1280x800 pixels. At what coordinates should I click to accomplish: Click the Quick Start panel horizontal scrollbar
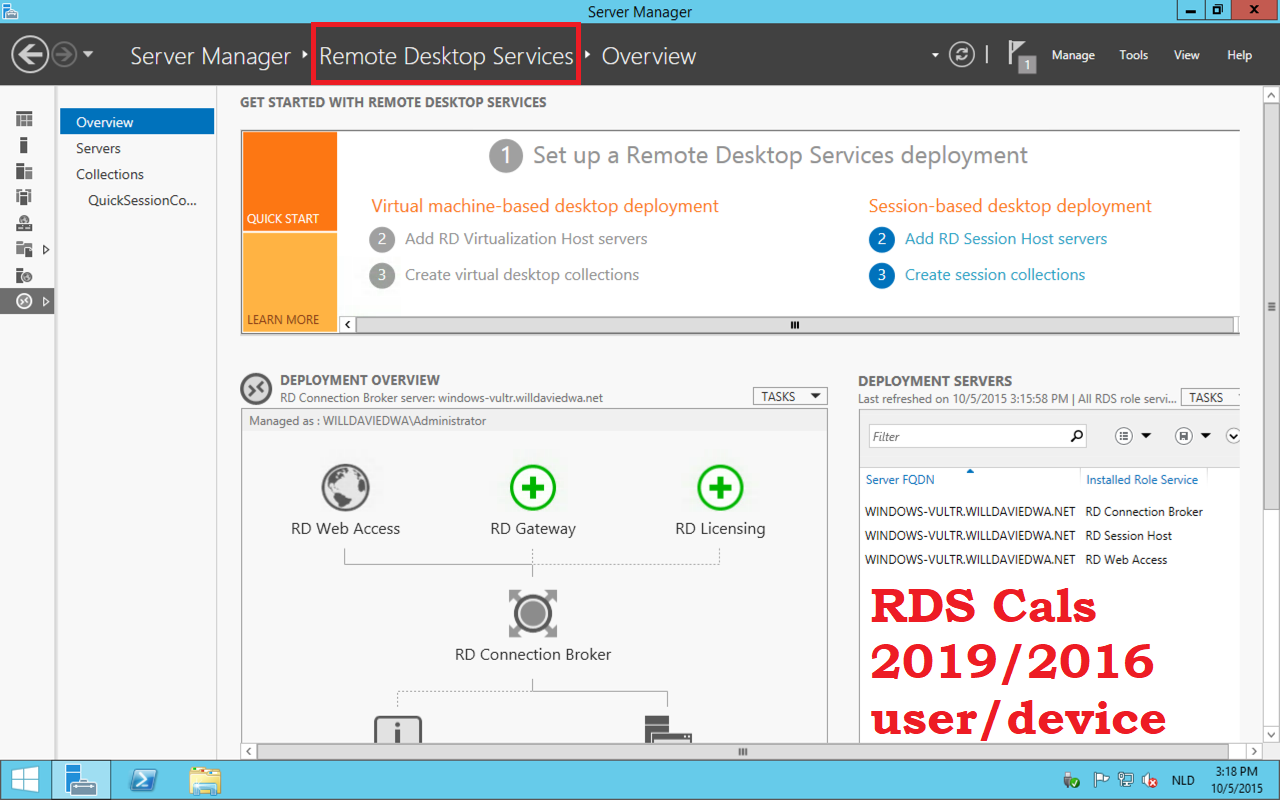pos(795,324)
